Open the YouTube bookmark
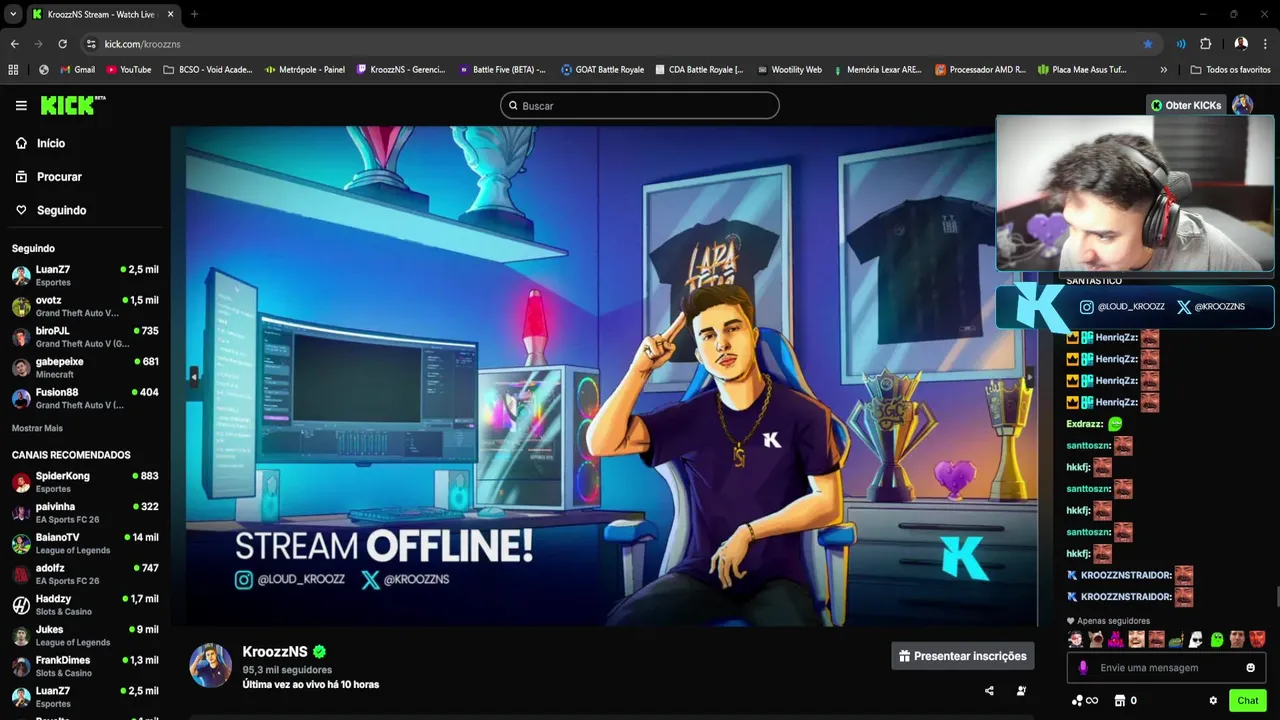The height and width of the screenshot is (720, 1280). [128, 70]
